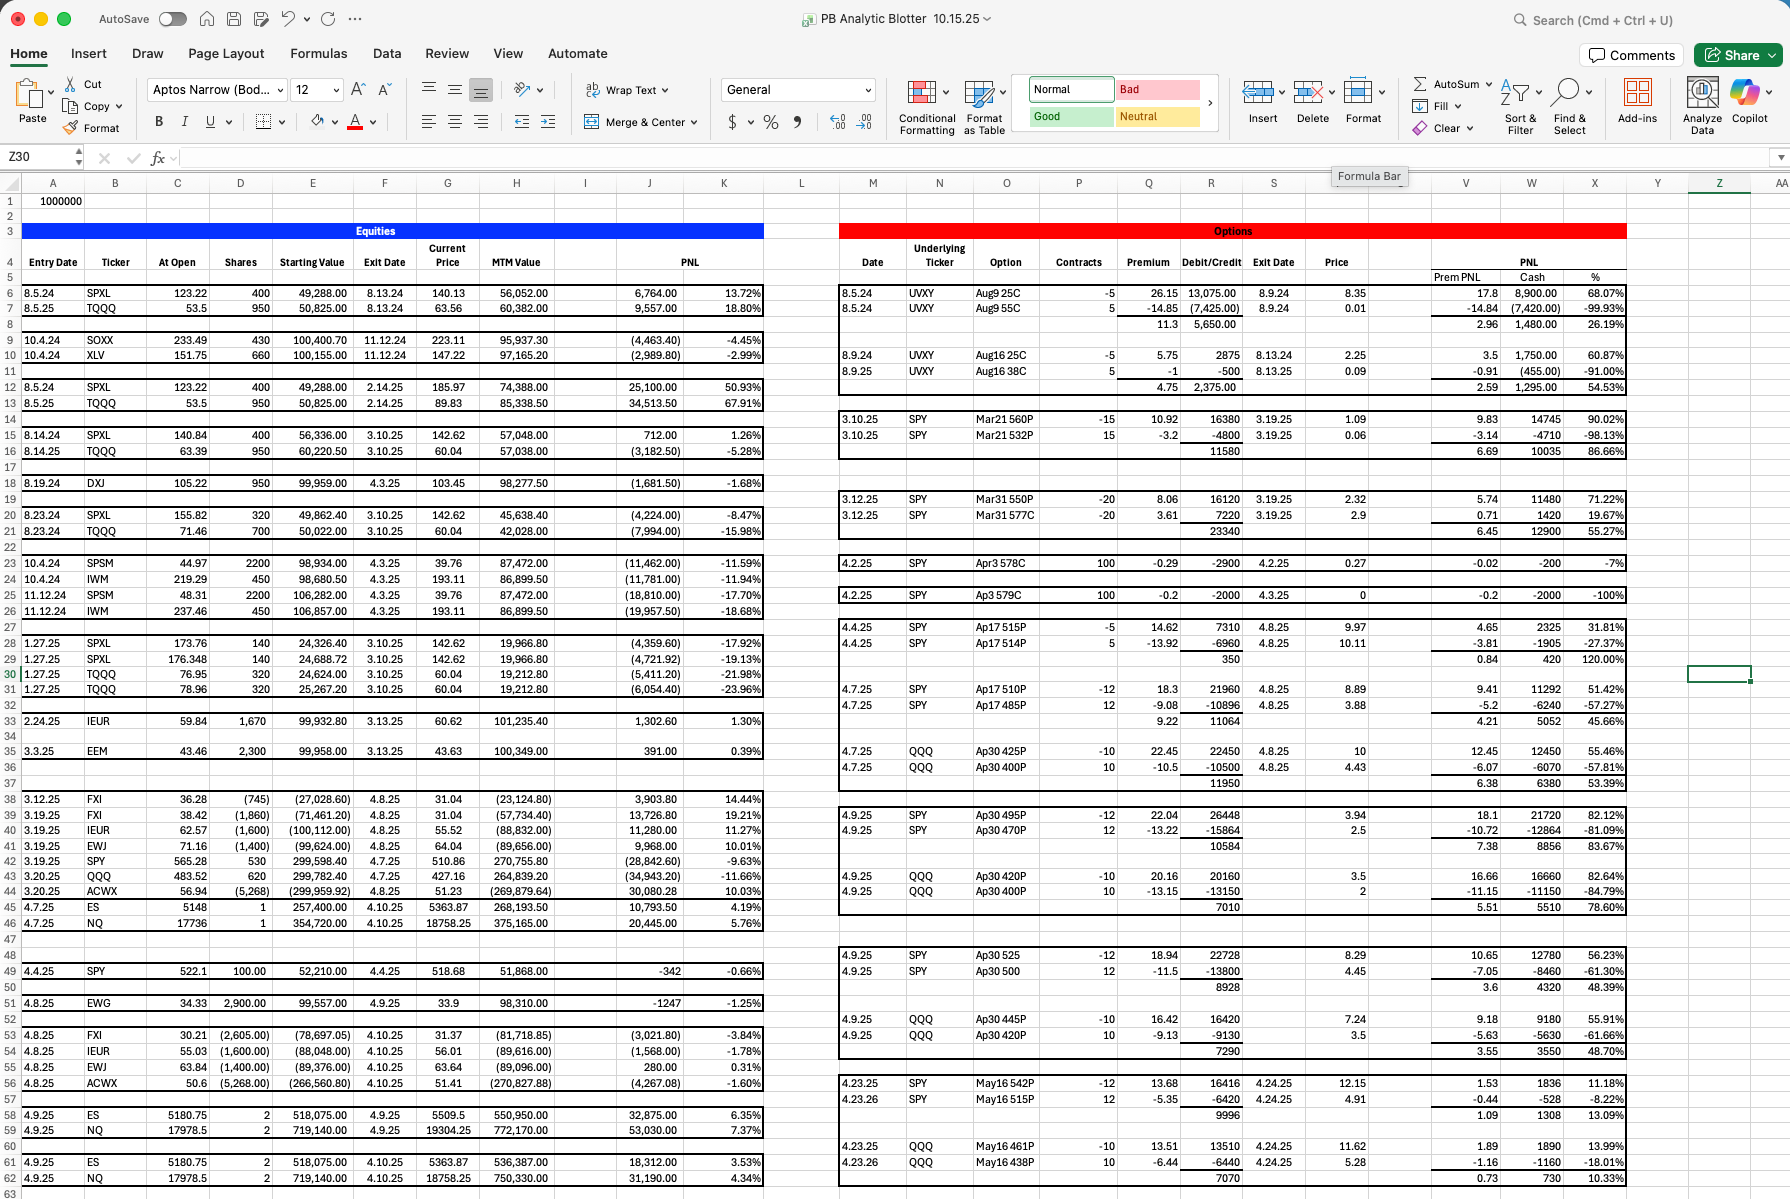The height and width of the screenshot is (1199, 1790).
Task: Toggle Align Right
Action: (x=481, y=121)
